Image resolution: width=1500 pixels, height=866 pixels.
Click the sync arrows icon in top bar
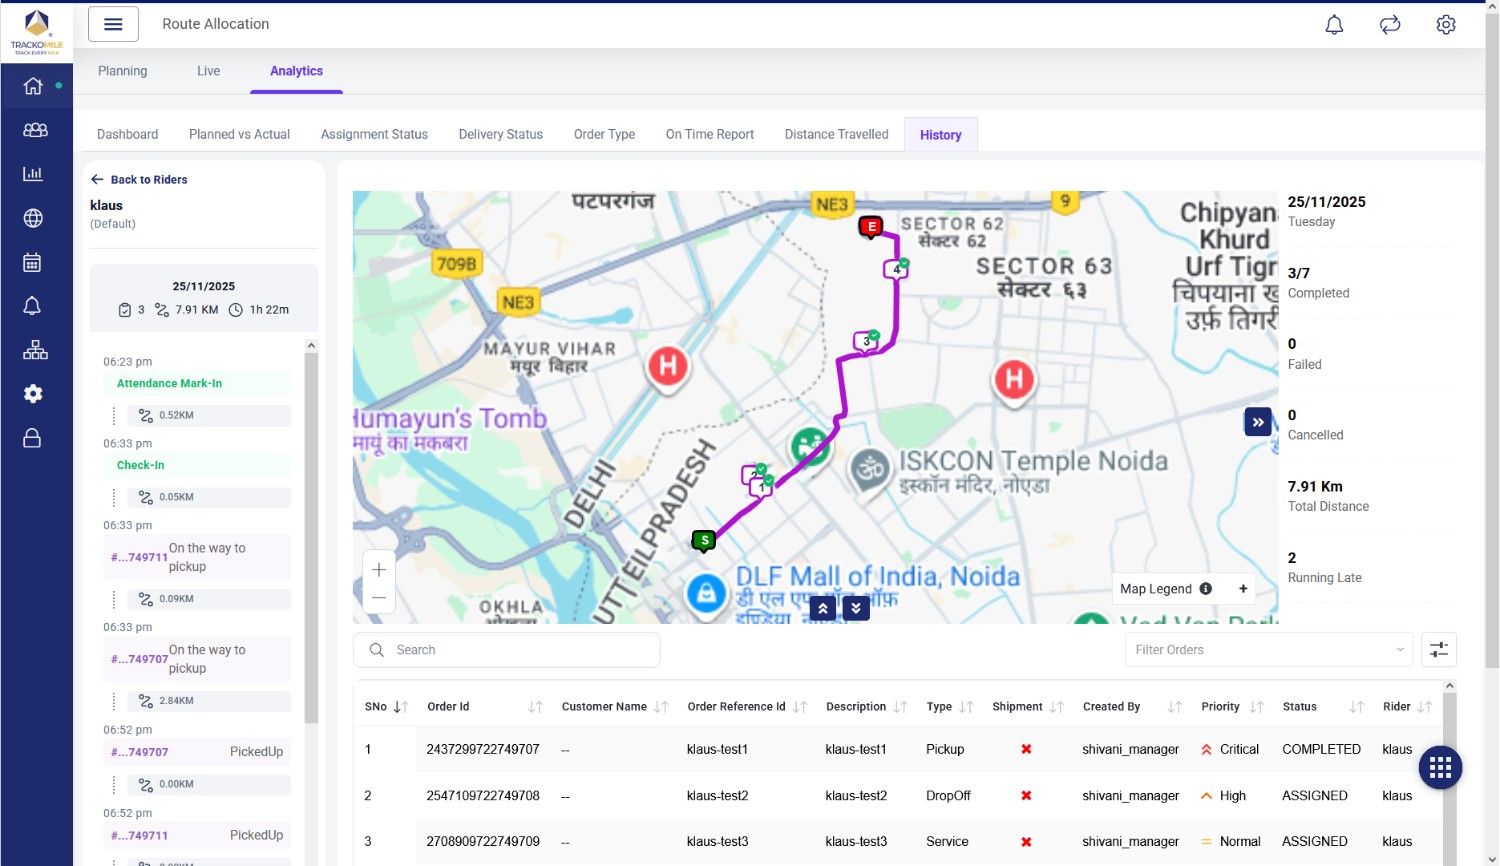(1390, 24)
